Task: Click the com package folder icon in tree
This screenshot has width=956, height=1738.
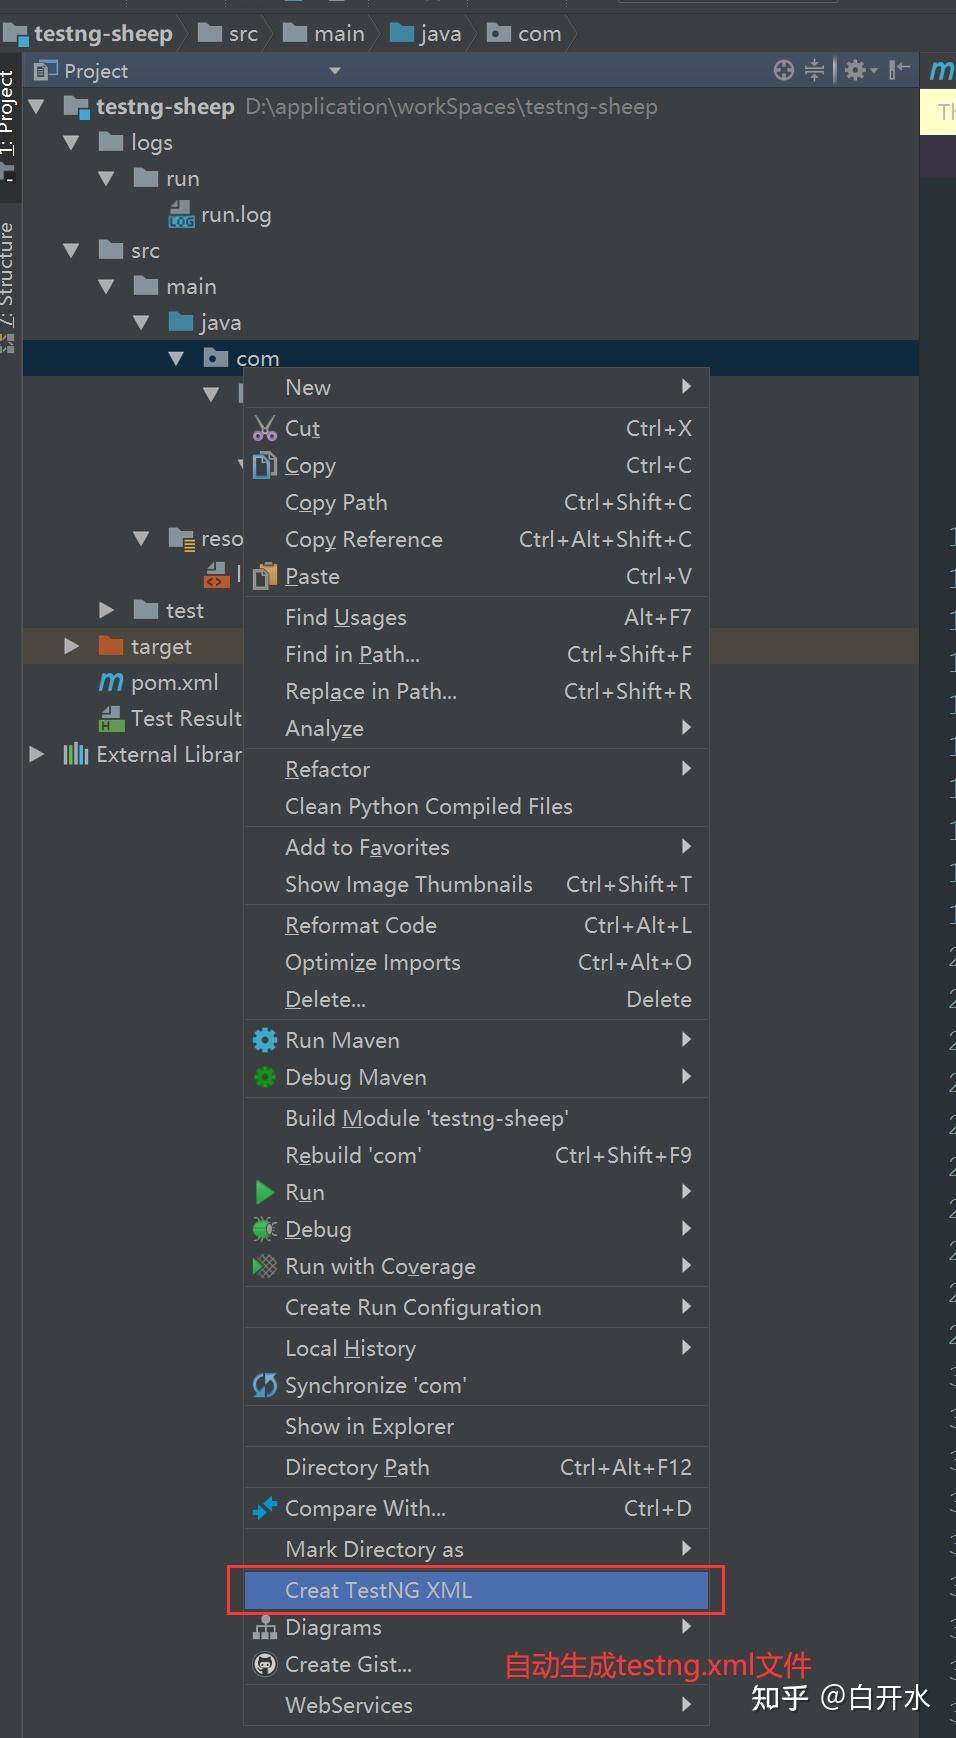Action: point(215,357)
